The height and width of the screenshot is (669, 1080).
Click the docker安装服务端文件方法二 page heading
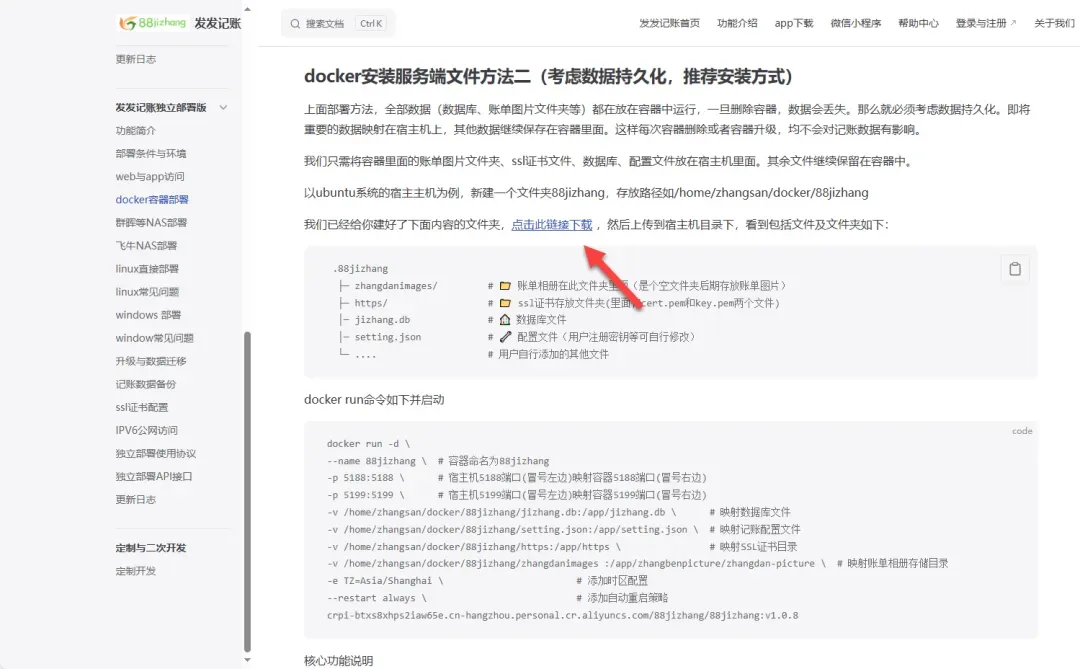click(548, 76)
